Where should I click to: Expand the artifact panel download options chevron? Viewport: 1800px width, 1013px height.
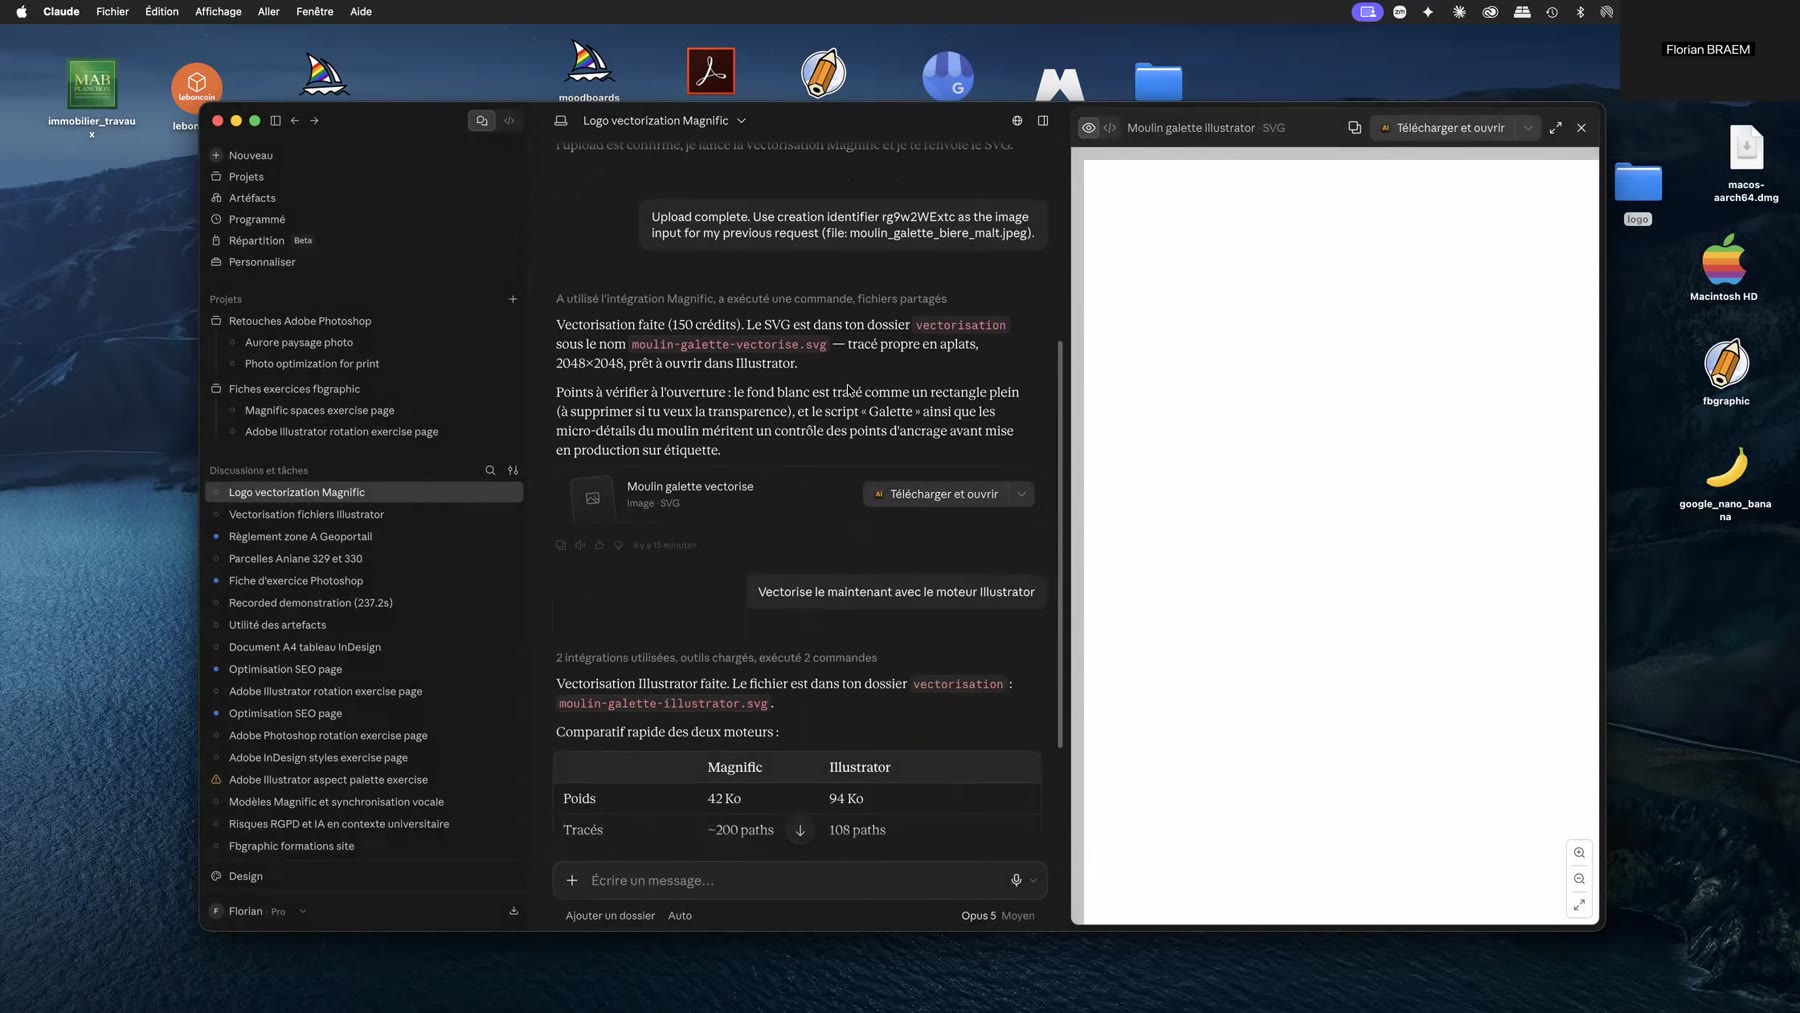coord(1528,128)
